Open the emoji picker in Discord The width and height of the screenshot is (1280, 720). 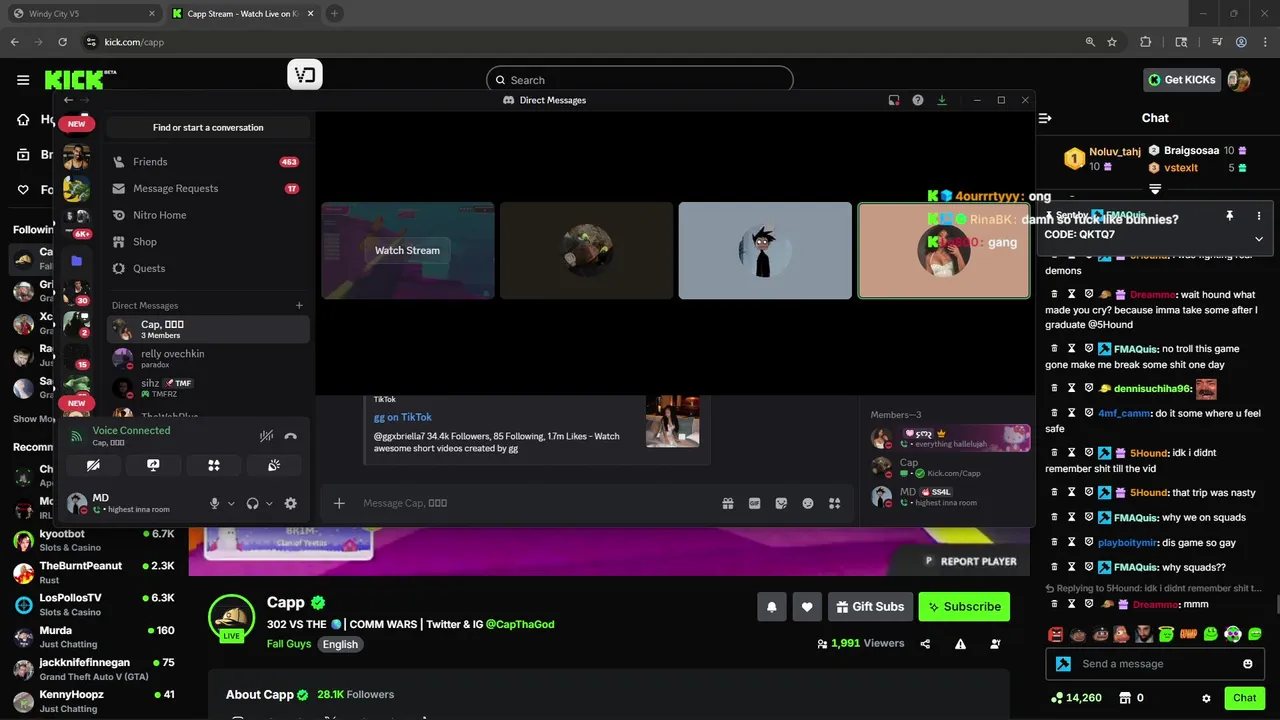(808, 504)
